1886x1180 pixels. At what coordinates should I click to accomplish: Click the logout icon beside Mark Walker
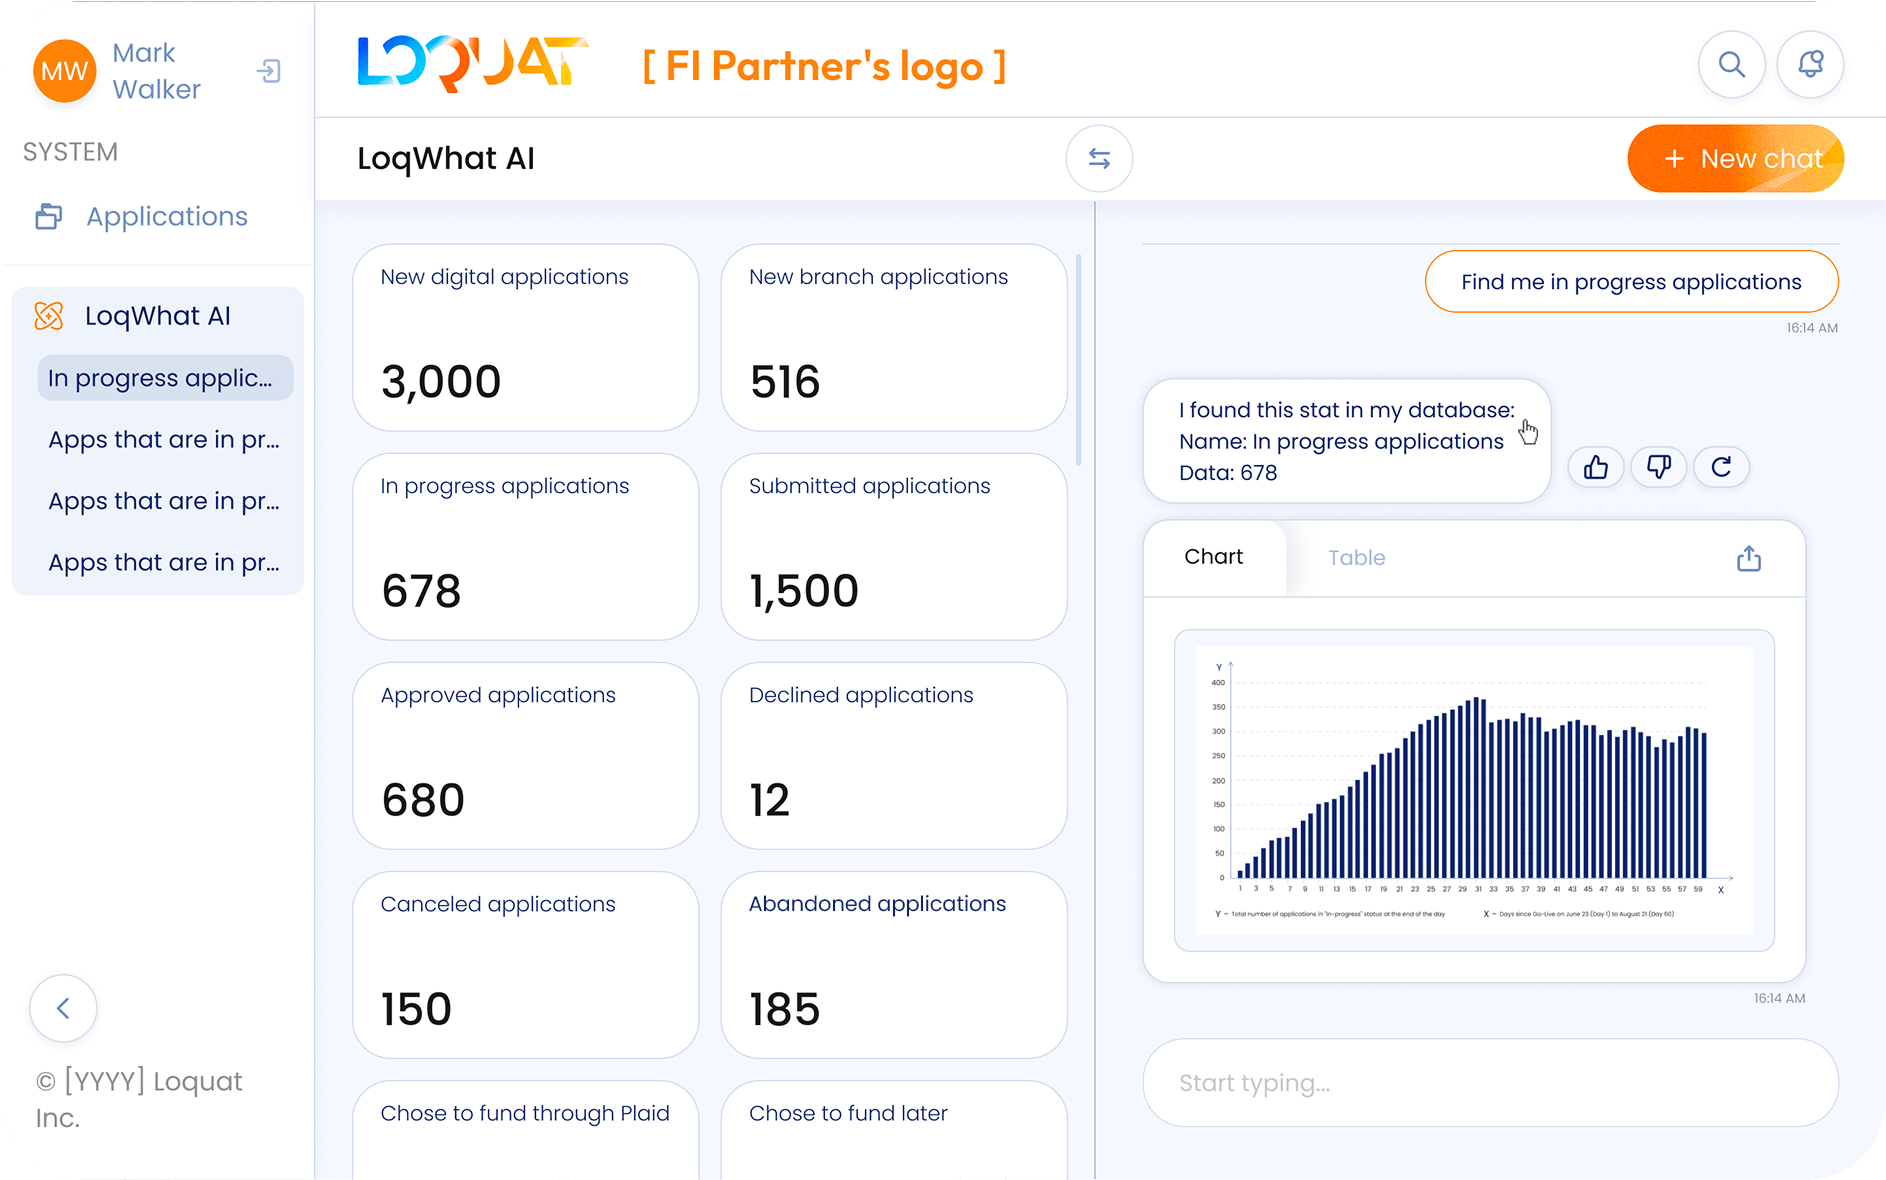pyautogui.click(x=268, y=71)
